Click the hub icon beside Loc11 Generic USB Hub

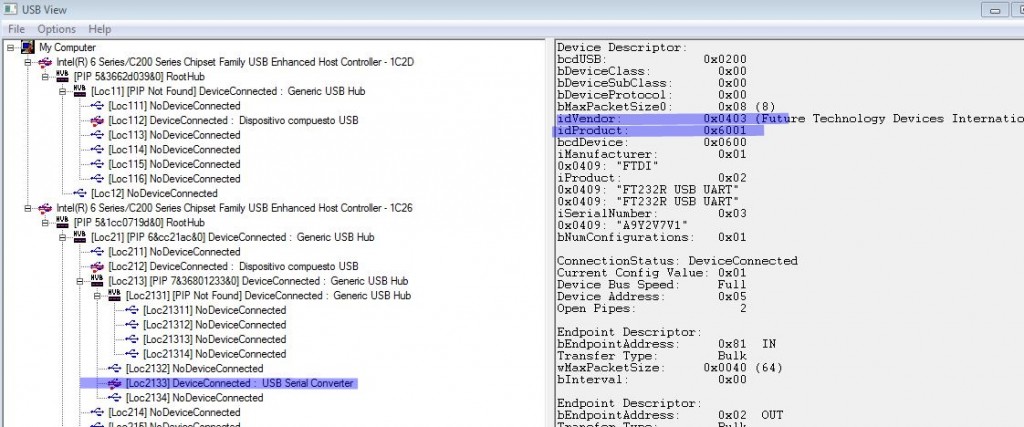point(79,91)
